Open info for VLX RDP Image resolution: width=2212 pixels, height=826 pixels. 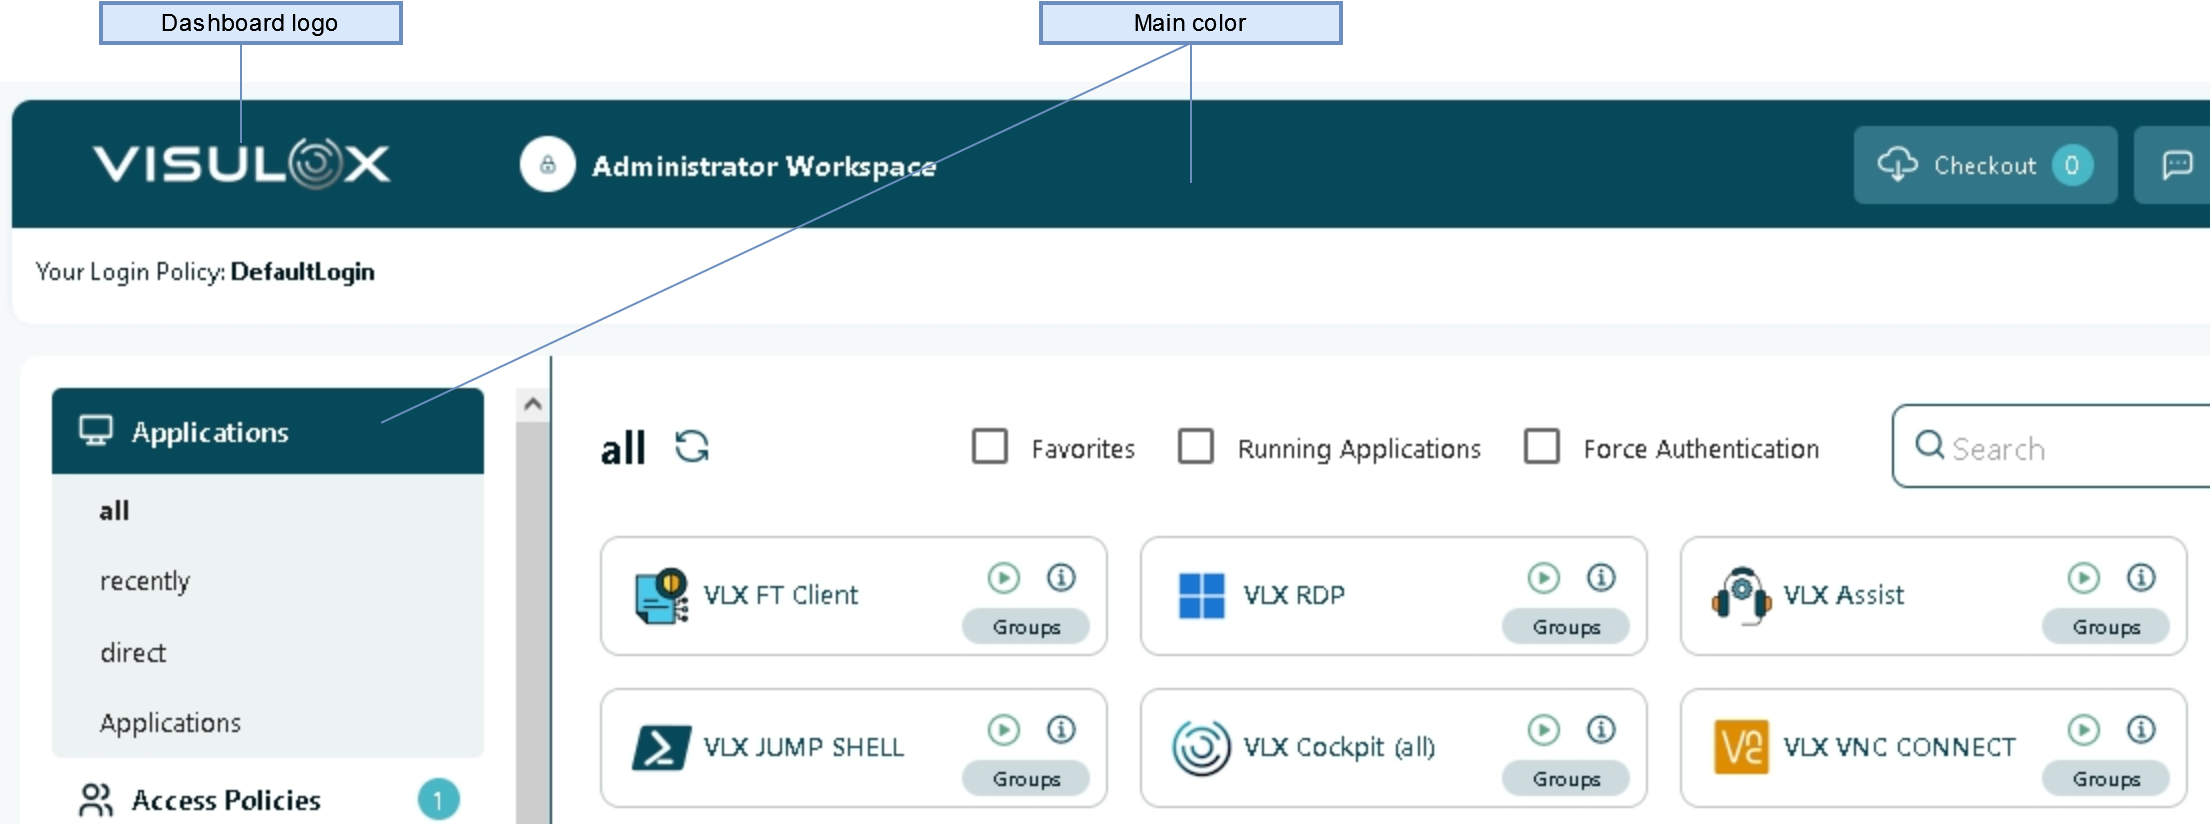click(x=1601, y=578)
